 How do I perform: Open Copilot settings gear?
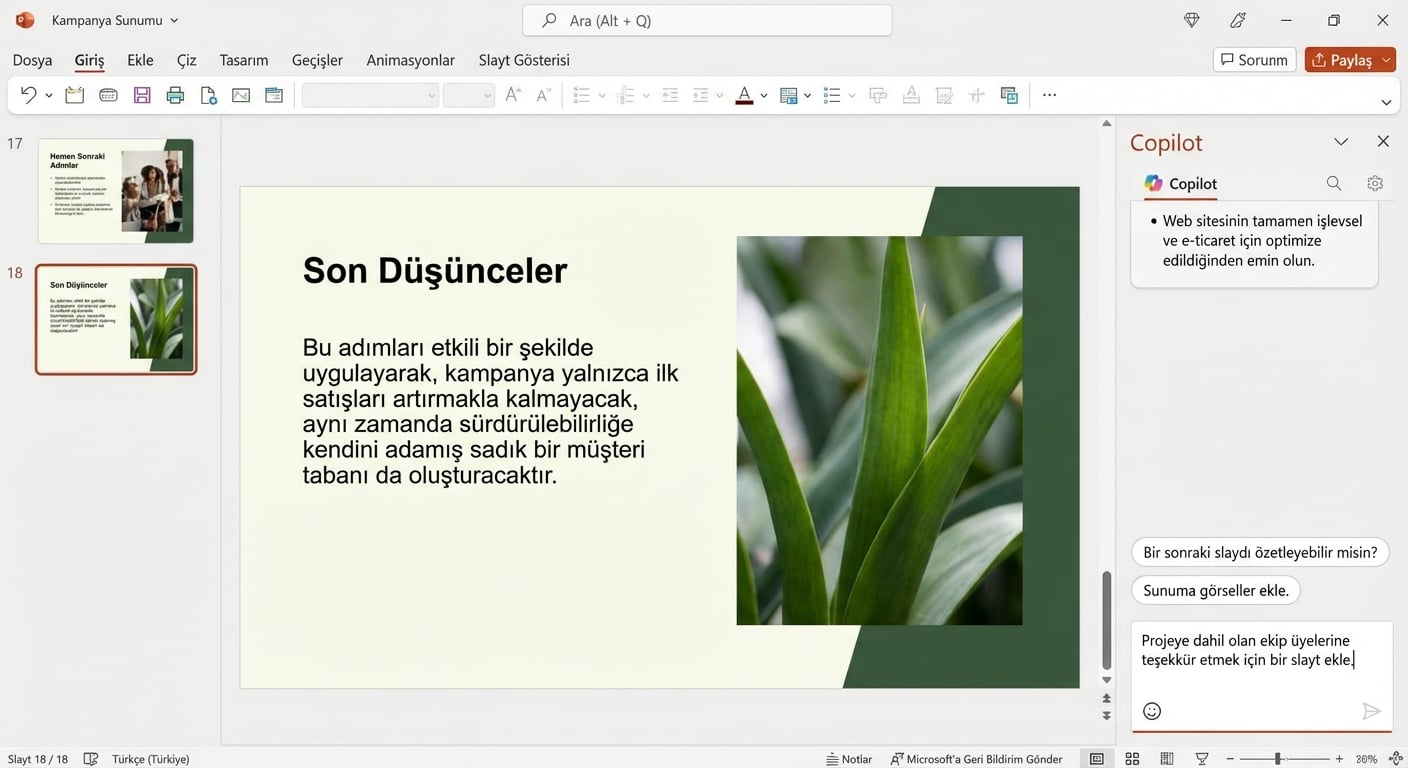[x=1375, y=183]
